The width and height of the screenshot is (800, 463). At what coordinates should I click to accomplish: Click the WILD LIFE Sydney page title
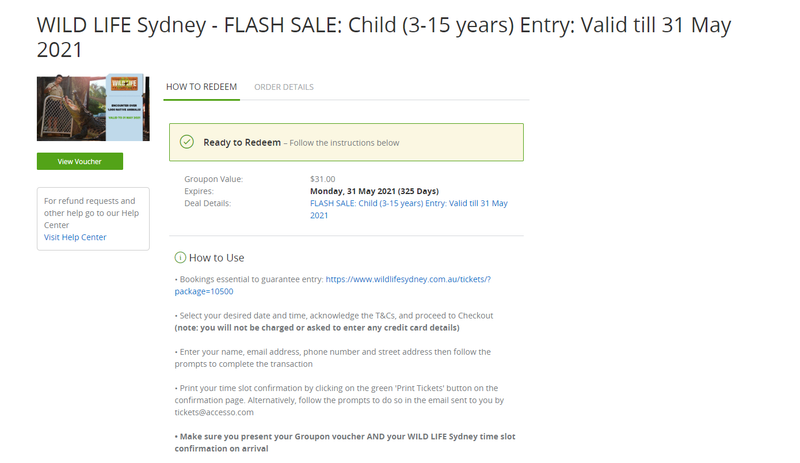[384, 37]
